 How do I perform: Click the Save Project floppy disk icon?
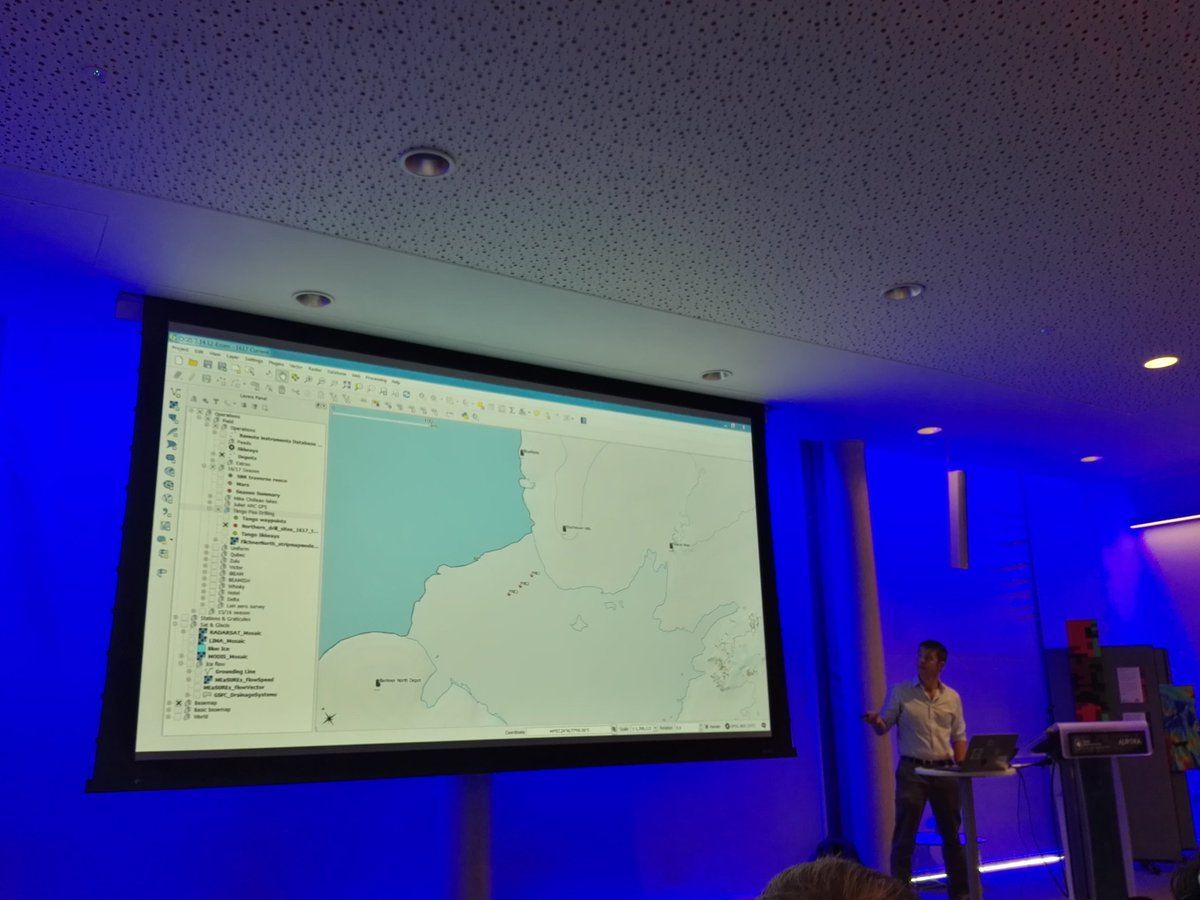(207, 364)
